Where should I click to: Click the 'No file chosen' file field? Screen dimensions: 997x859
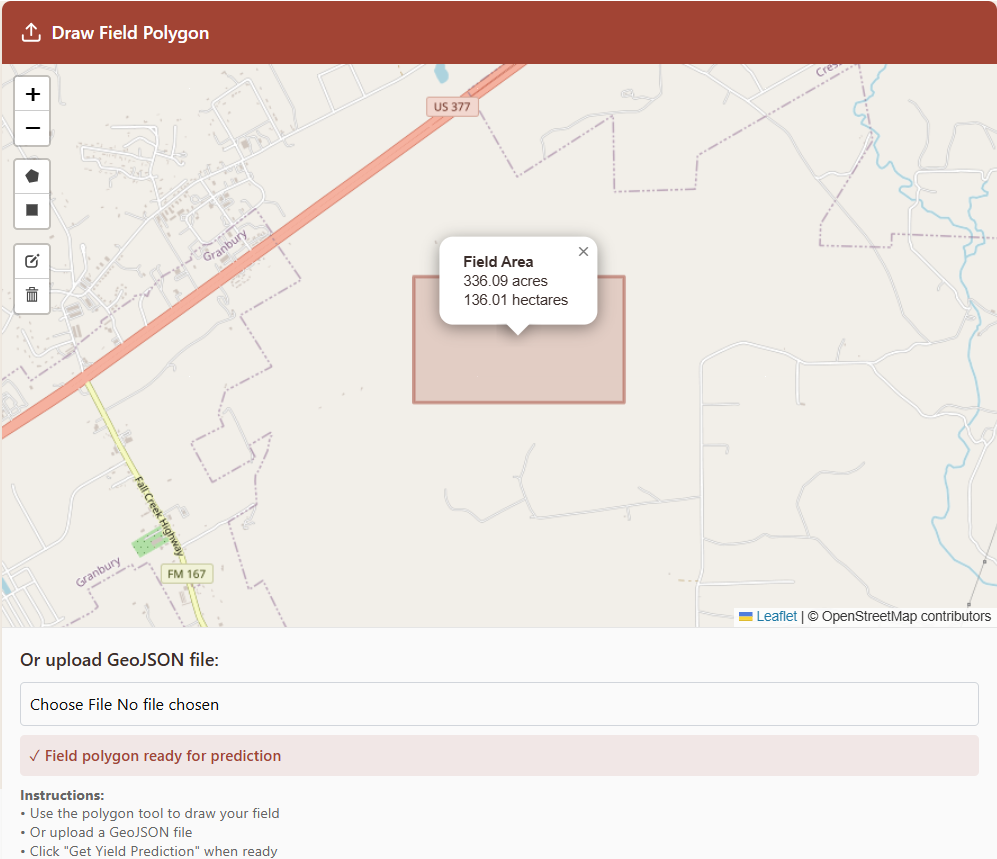coord(168,705)
